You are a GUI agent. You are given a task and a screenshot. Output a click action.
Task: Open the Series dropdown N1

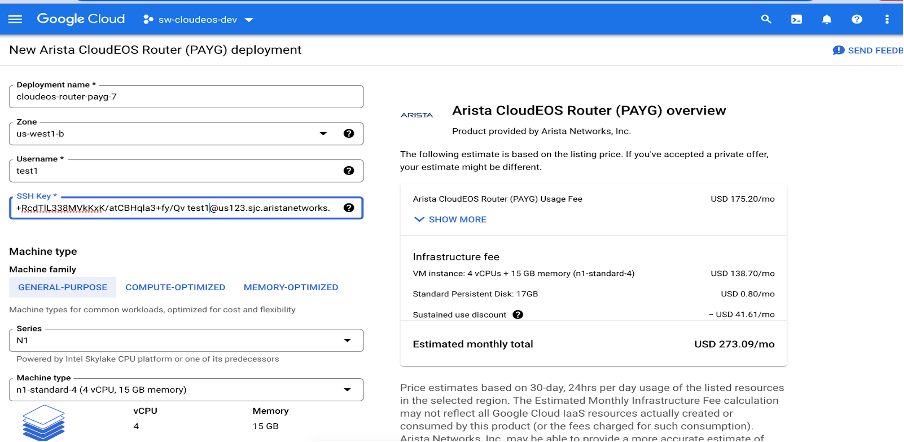[x=186, y=341]
